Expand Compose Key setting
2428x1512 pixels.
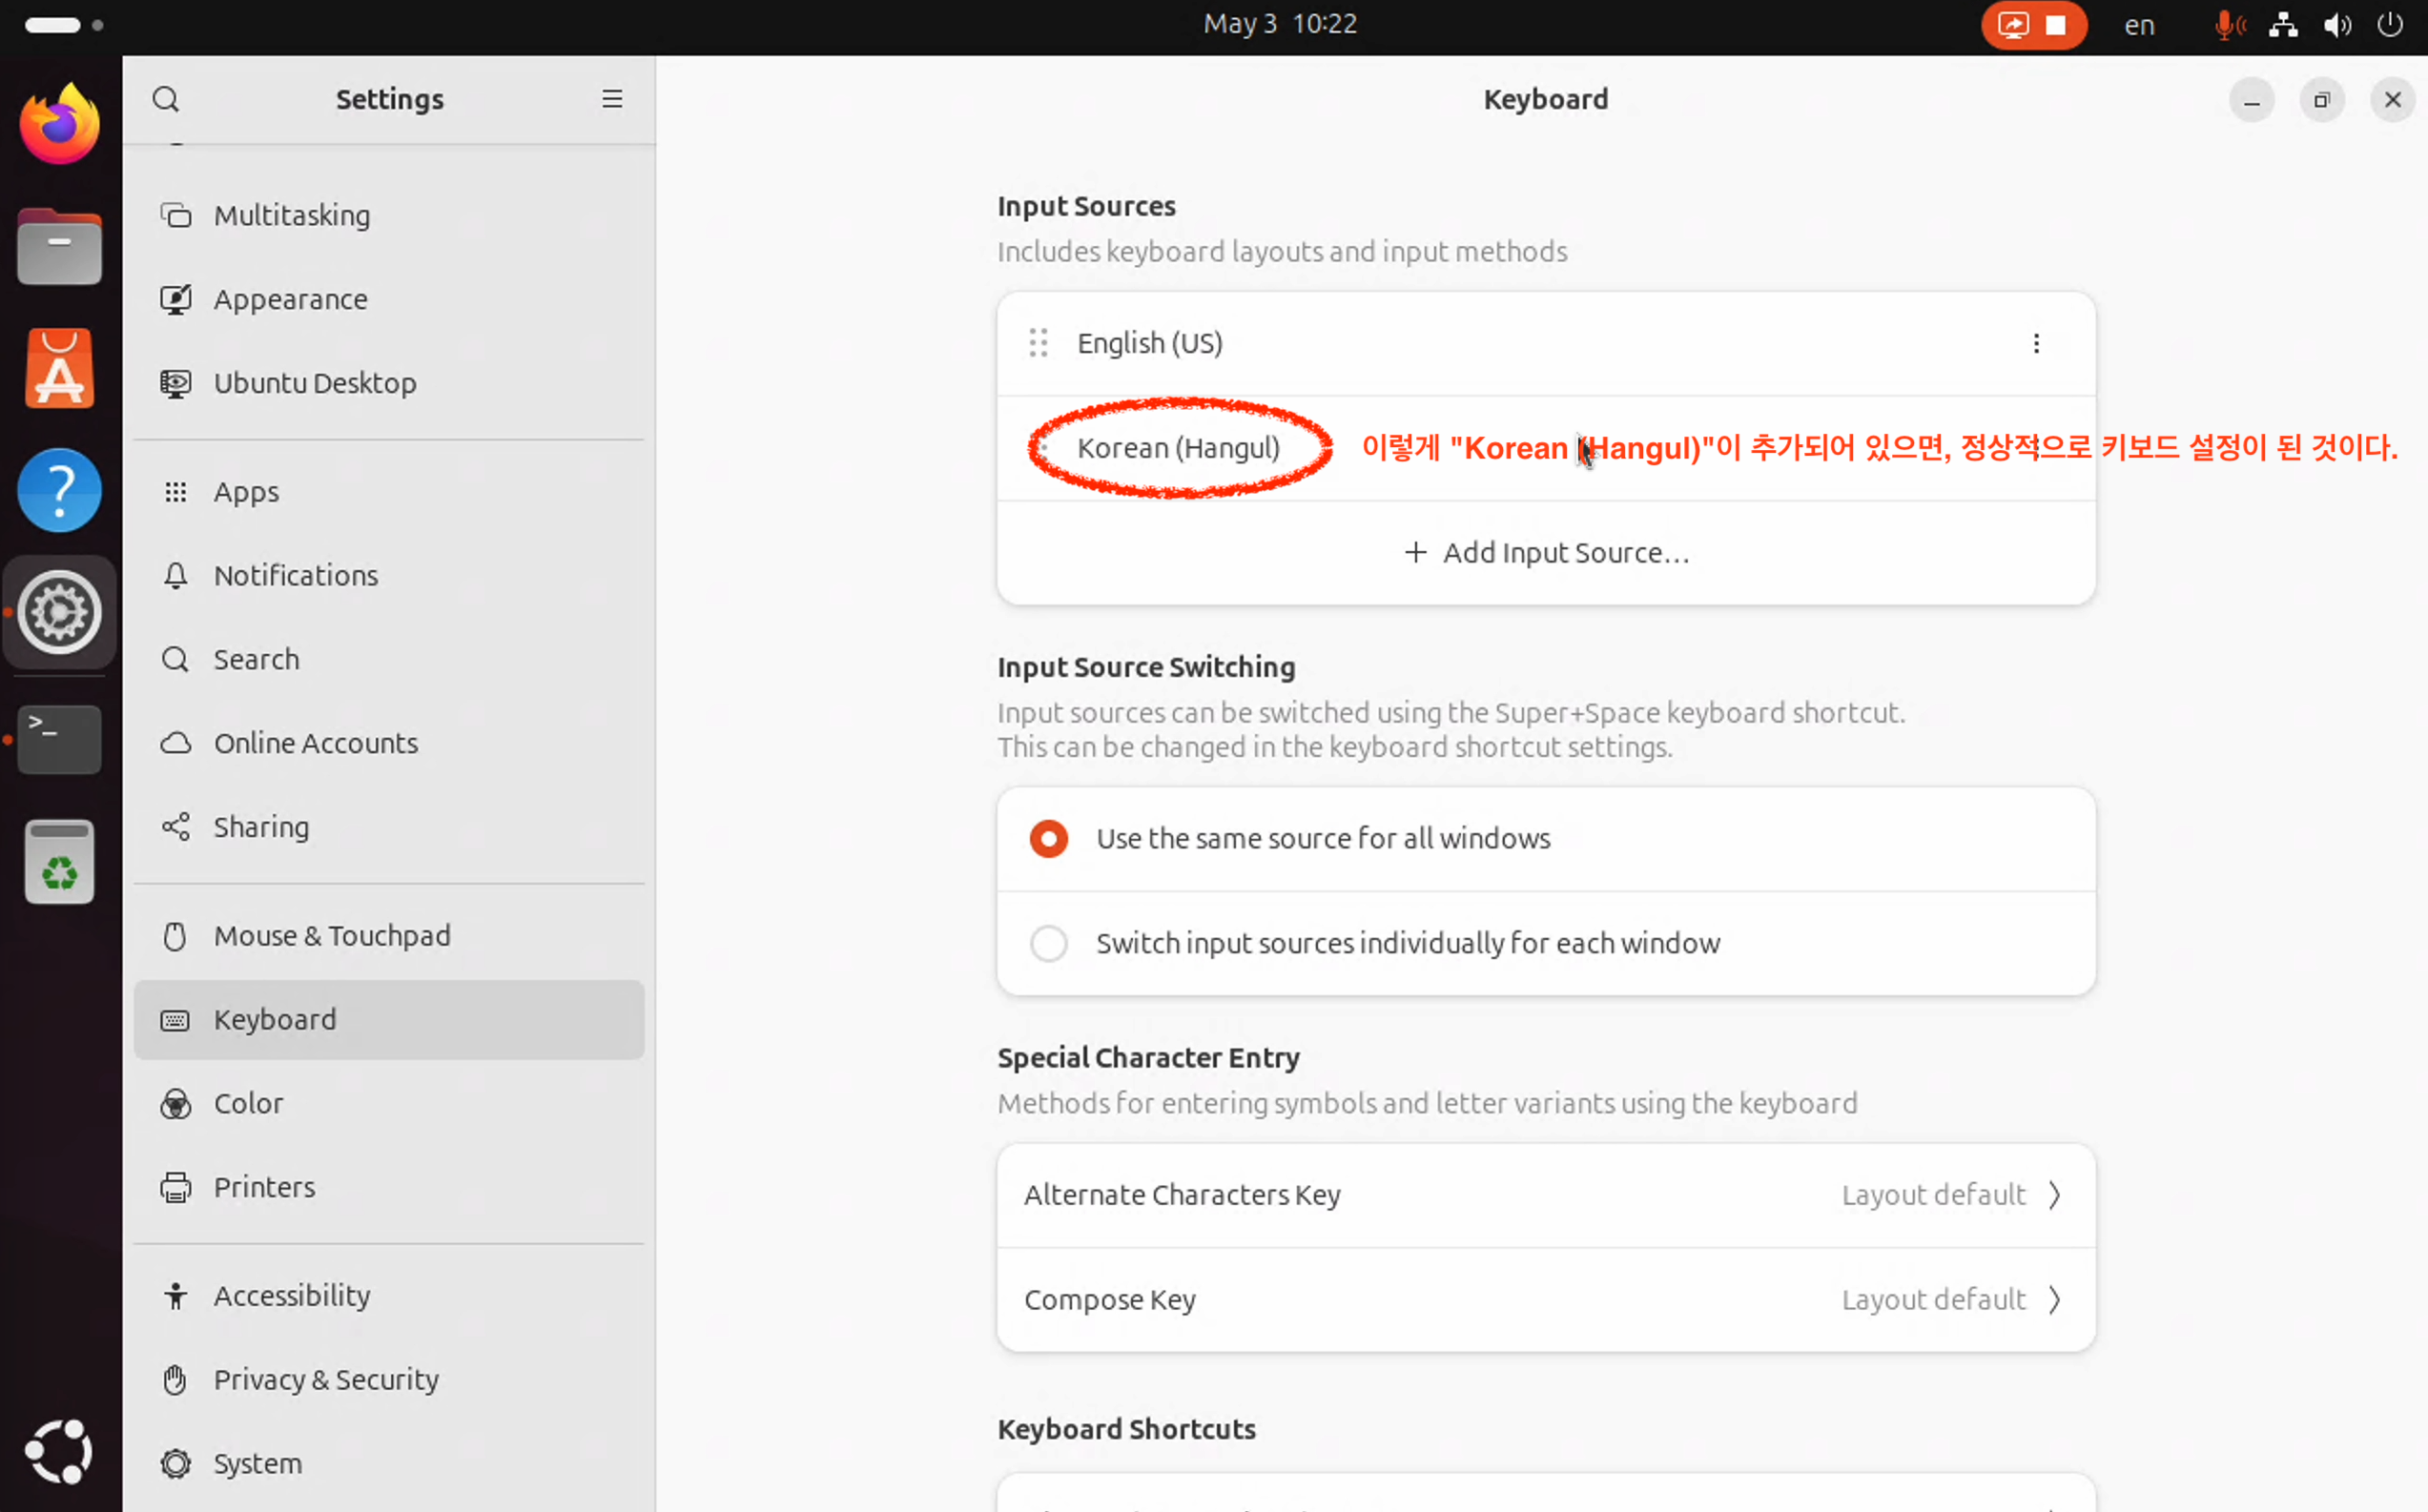1545,1299
